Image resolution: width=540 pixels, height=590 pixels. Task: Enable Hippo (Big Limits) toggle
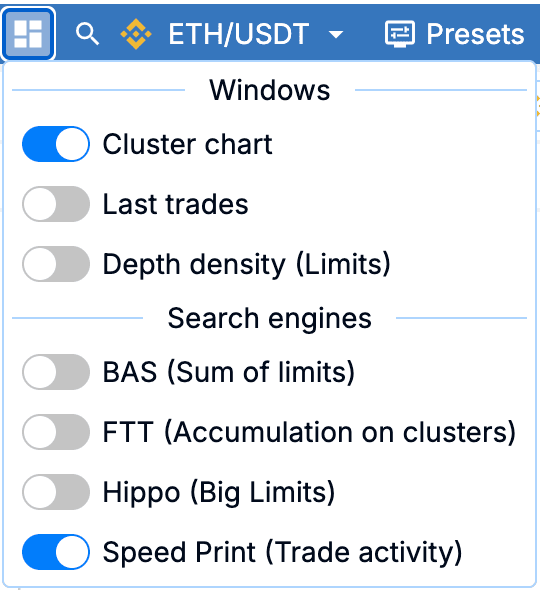(56, 492)
